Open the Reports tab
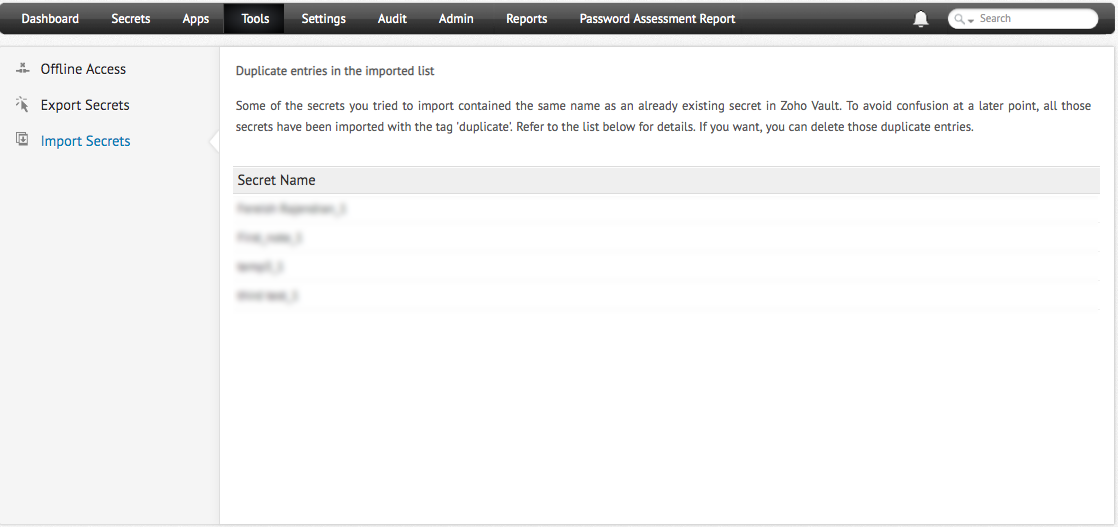 click(527, 19)
